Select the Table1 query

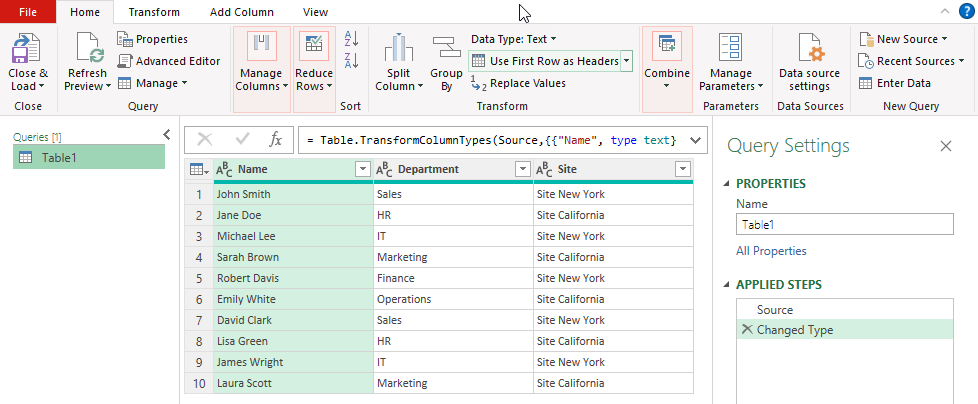pyautogui.click(x=89, y=157)
